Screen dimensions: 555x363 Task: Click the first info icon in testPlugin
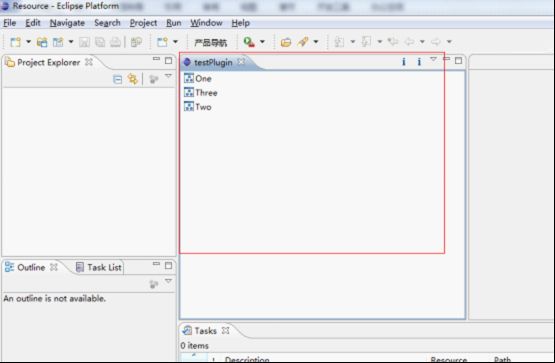coord(404,62)
